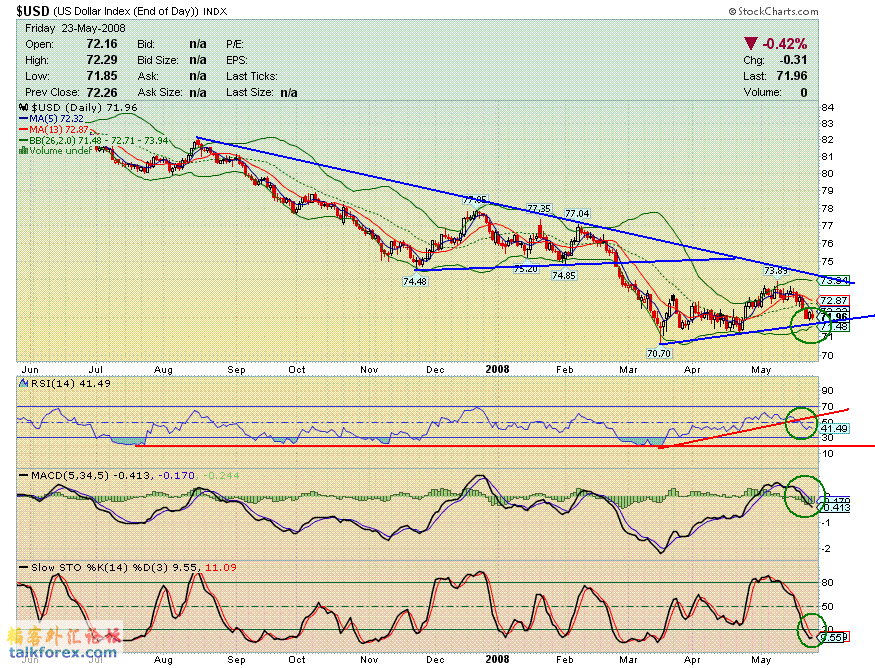Click the 73.94 upper band axis tag
This screenshot has width=875, height=668.
point(834,280)
